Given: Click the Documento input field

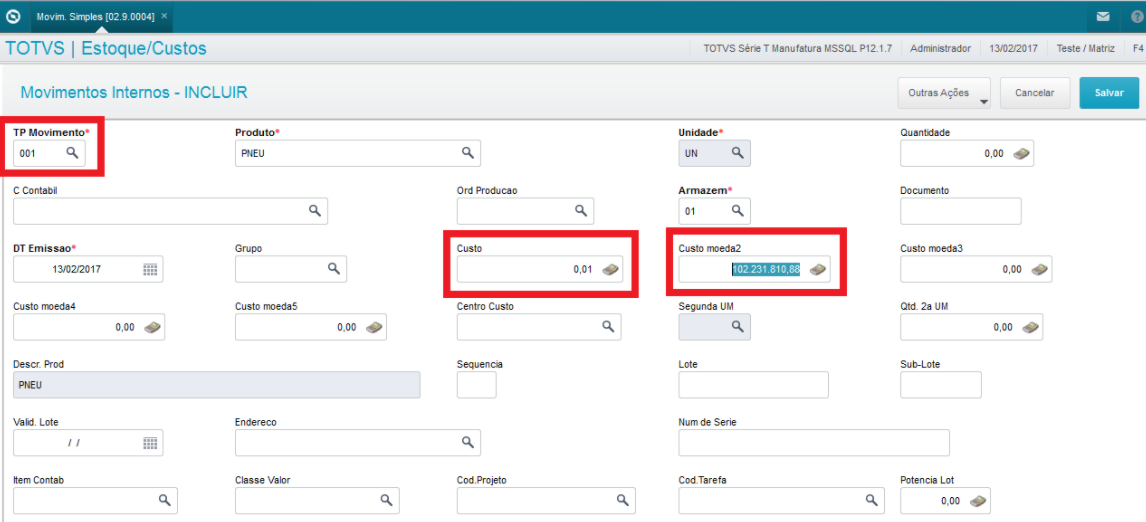Looking at the screenshot, I should pyautogui.click(x=960, y=211).
